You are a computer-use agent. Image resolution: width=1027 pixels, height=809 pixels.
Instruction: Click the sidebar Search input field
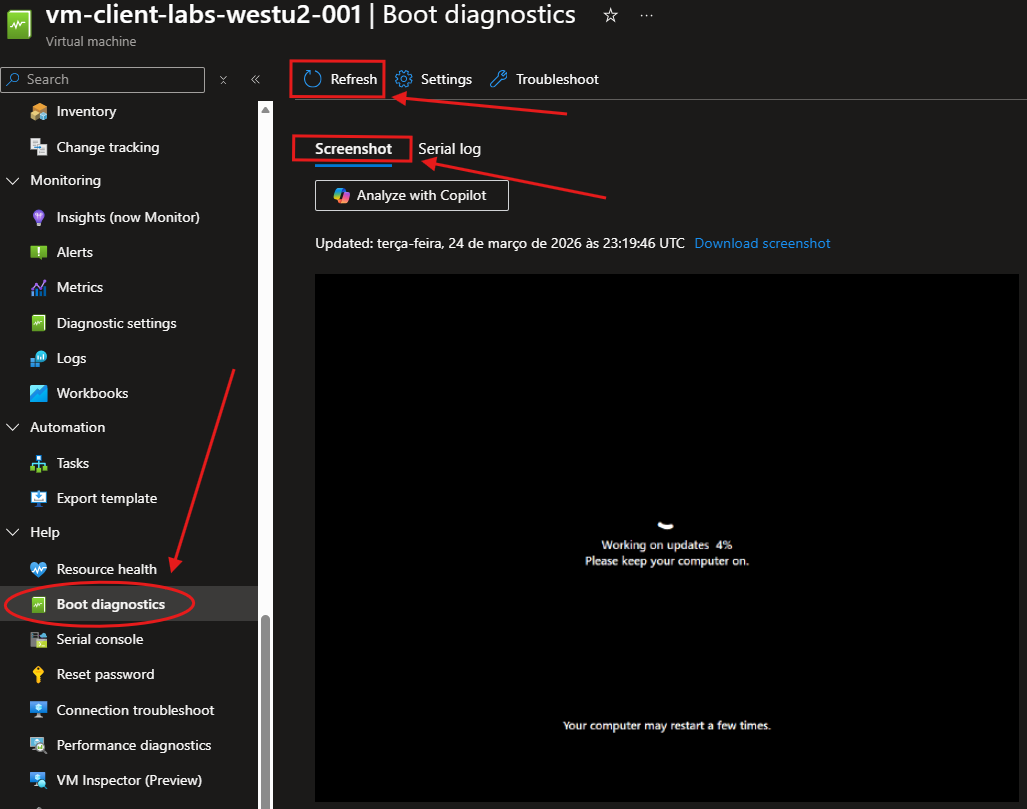110,79
